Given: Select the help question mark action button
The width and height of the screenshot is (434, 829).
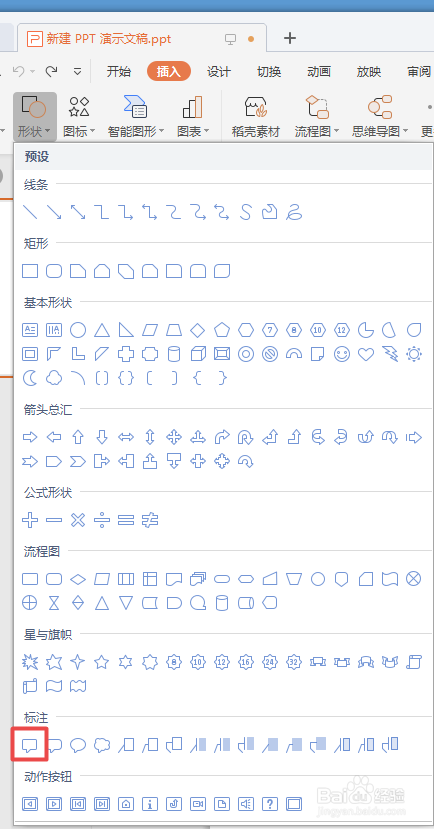Looking at the screenshot, I should tap(270, 804).
